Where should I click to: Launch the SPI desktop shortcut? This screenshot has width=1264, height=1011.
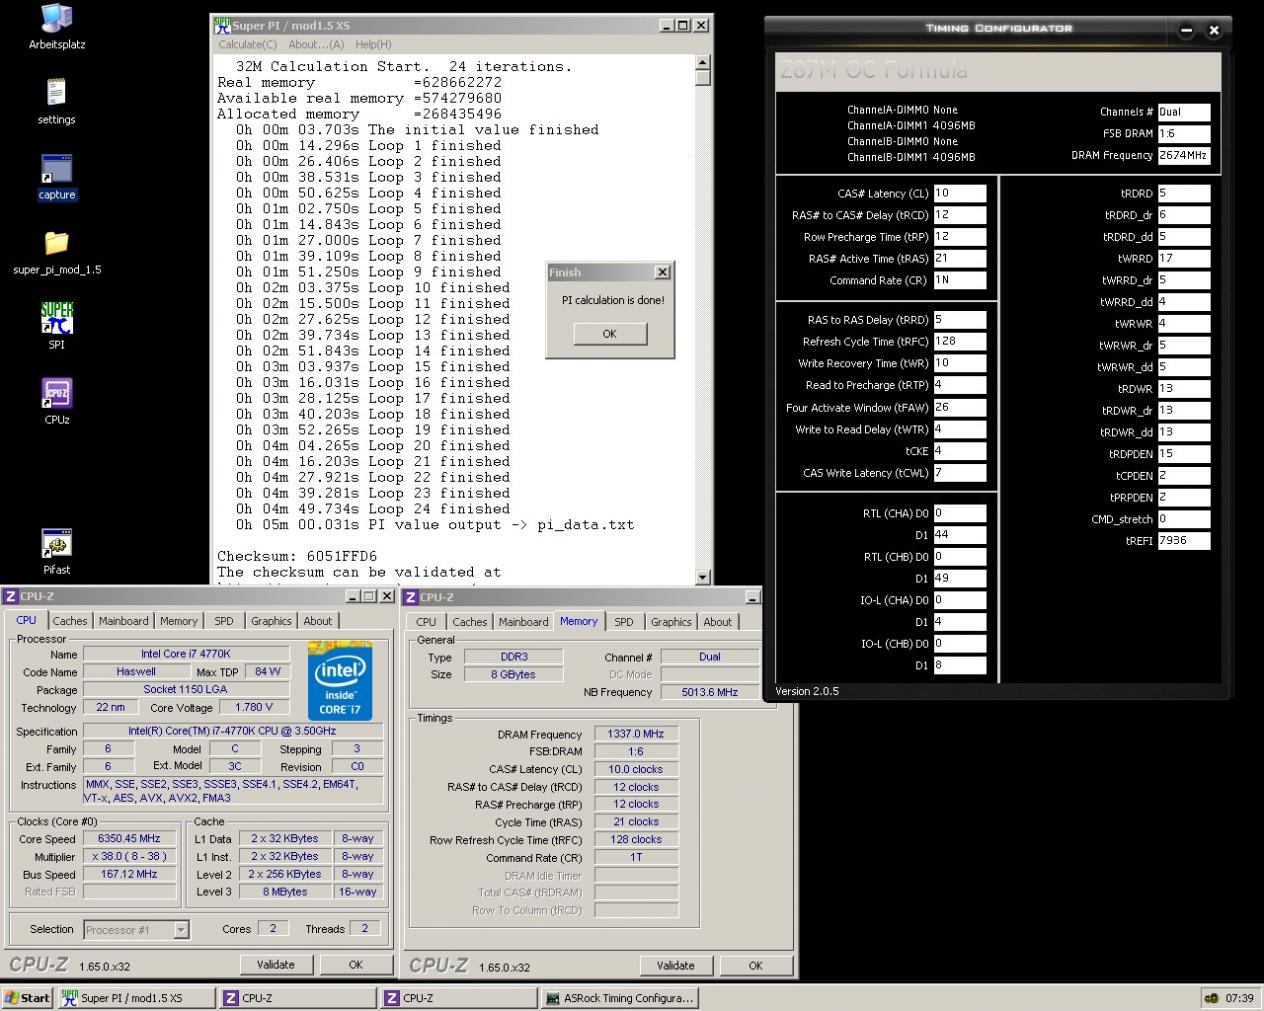tap(56, 319)
